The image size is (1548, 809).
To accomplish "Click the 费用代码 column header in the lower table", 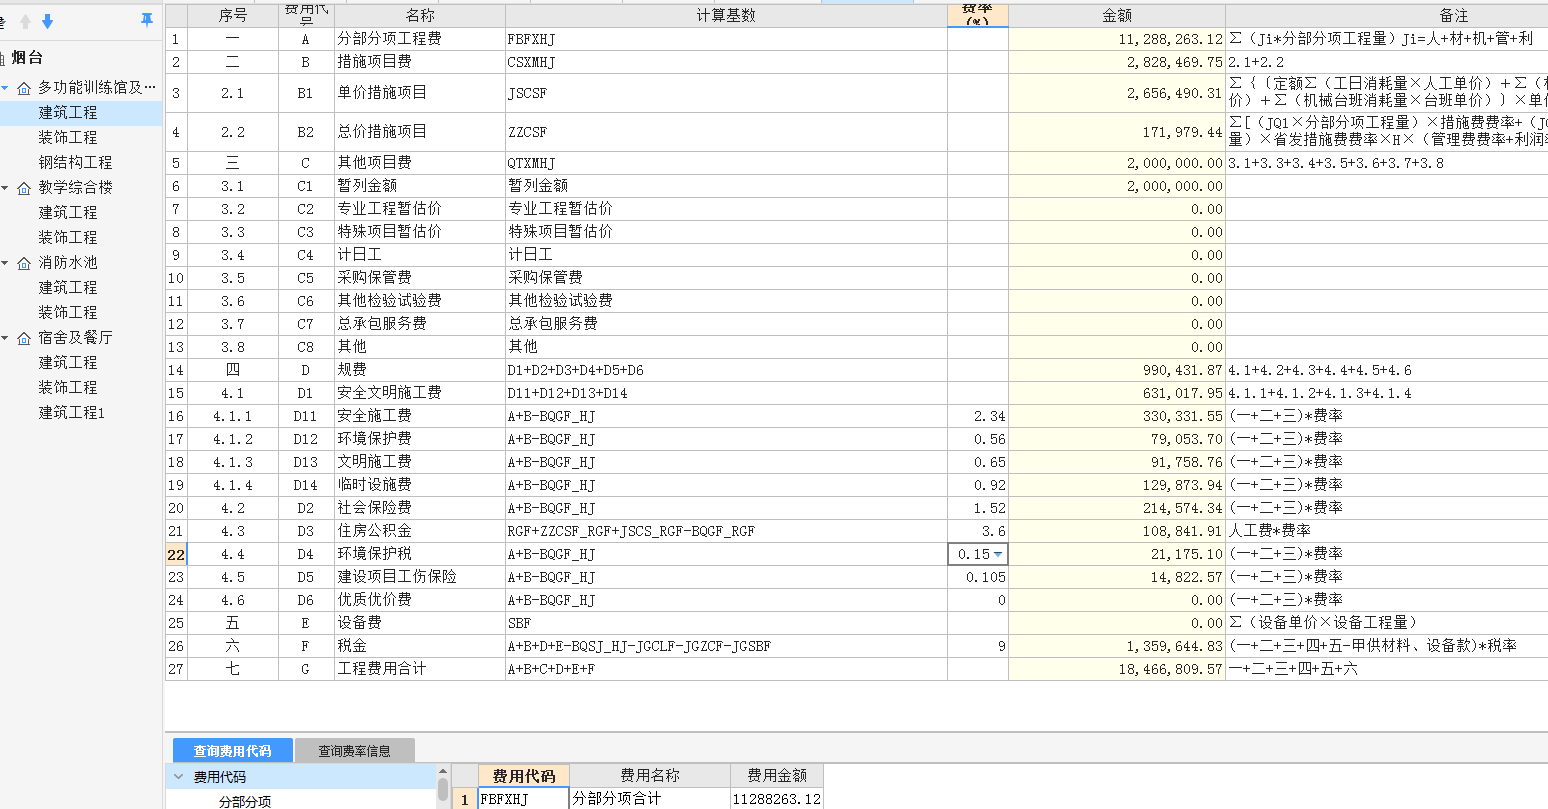I will click(x=524, y=776).
